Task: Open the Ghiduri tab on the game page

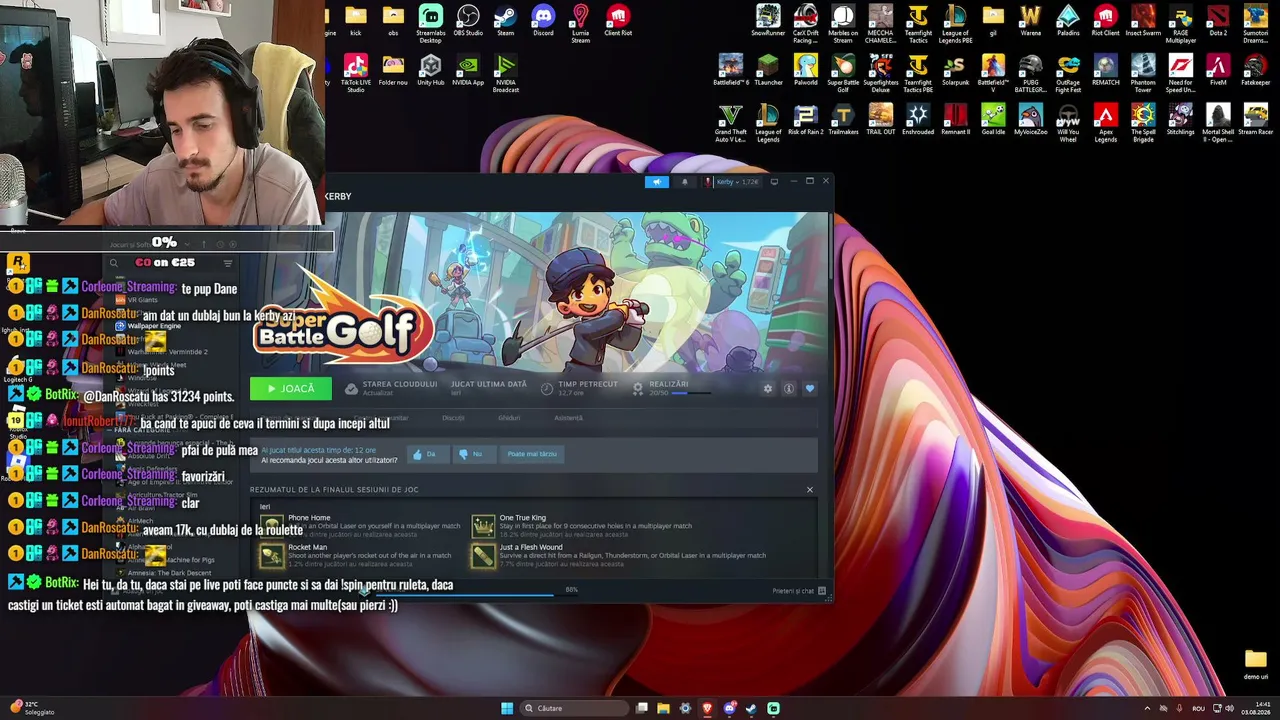Action: (509, 418)
